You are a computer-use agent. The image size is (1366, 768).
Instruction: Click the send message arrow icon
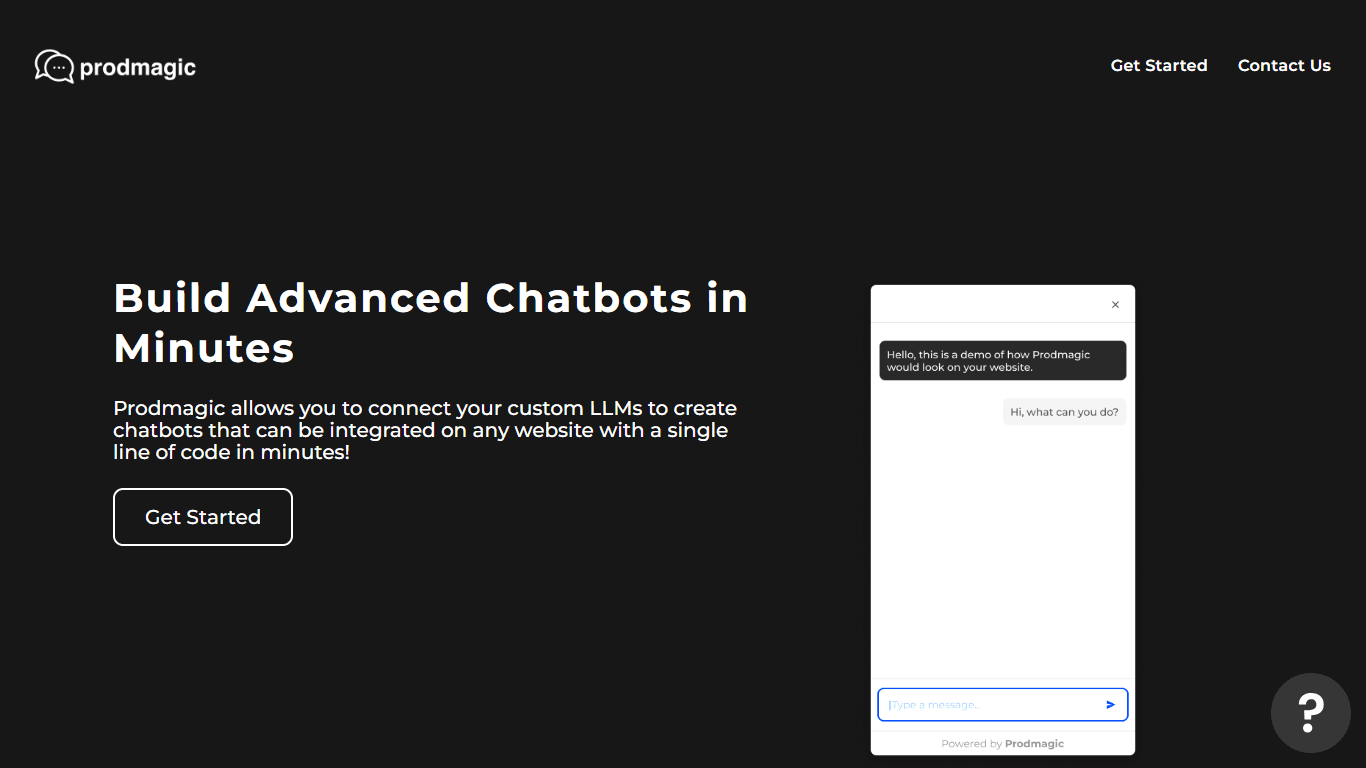pos(1110,705)
